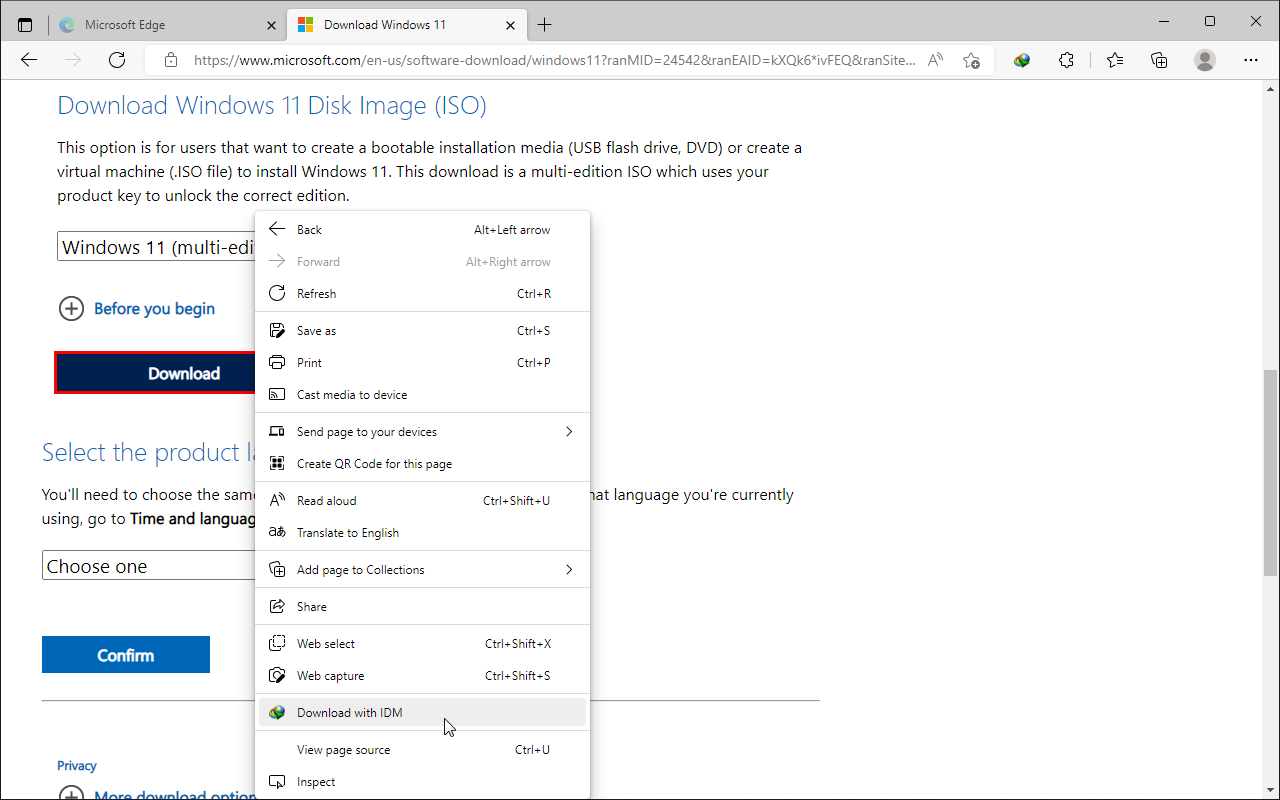Expand Add page to Collections submenu
This screenshot has height=800, width=1280.
pyautogui.click(x=422, y=570)
